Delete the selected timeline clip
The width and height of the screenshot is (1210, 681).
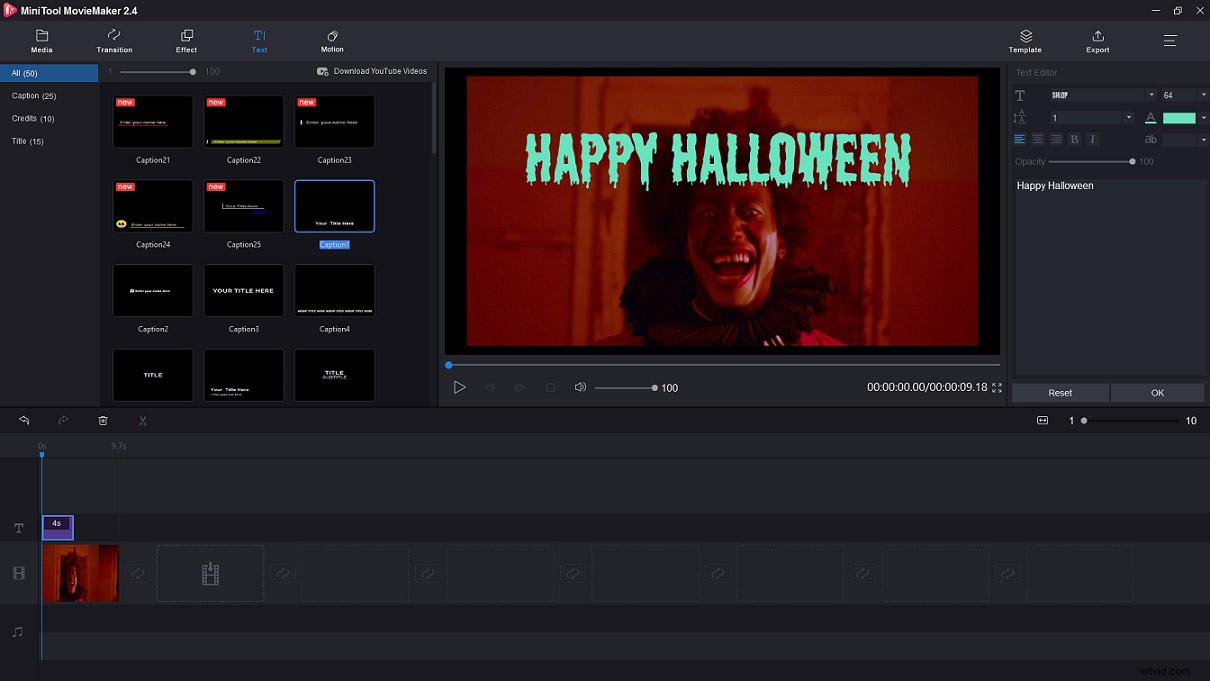103,420
